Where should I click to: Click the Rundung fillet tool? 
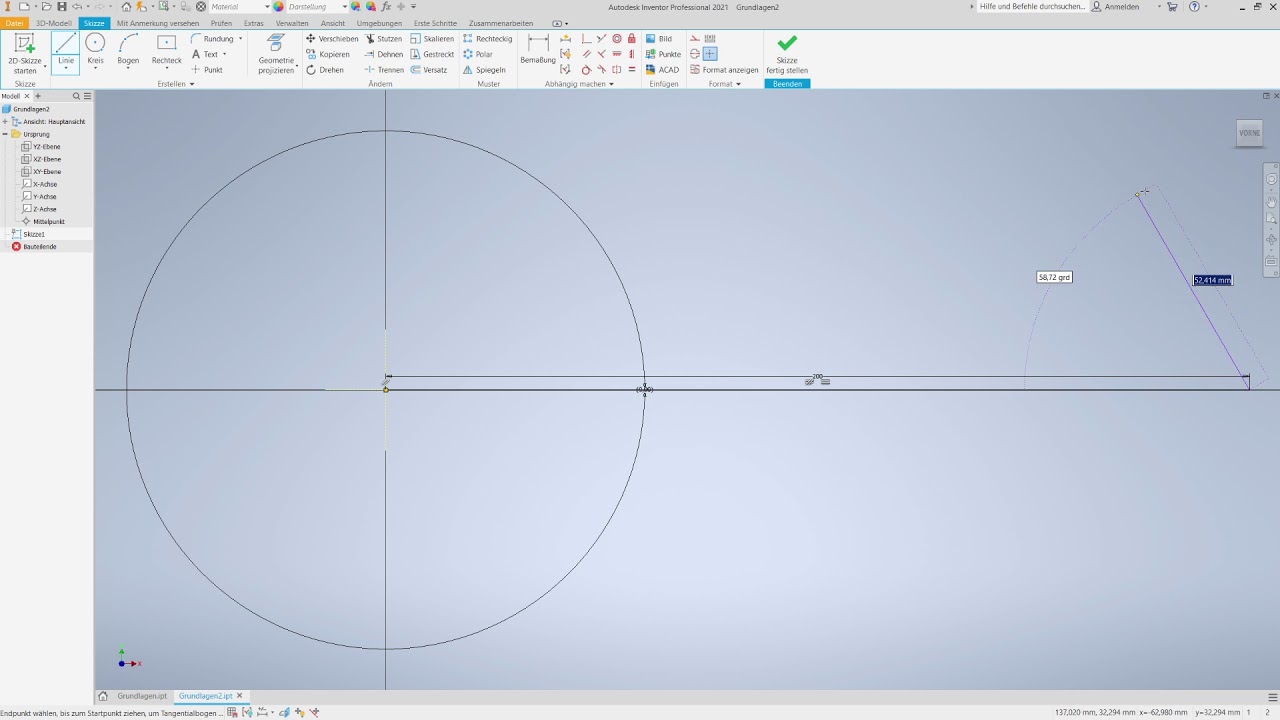(x=212, y=39)
